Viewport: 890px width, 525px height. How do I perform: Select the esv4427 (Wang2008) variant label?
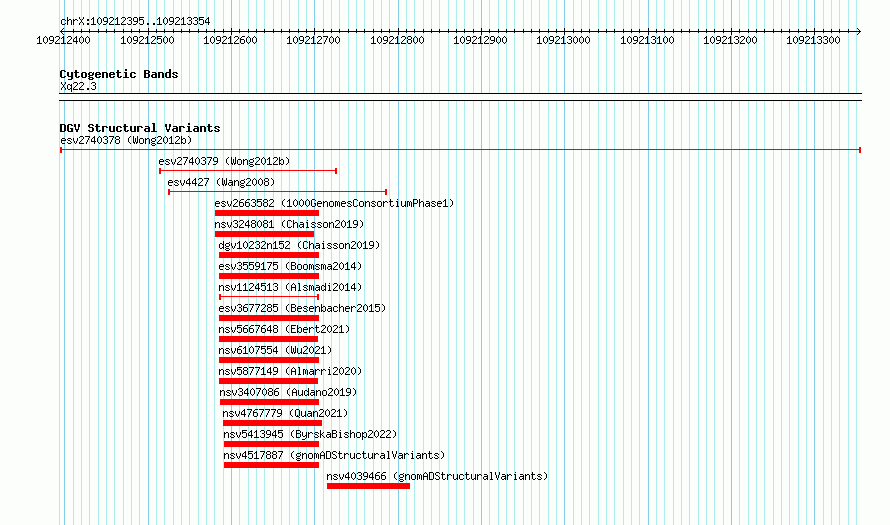click(x=221, y=182)
